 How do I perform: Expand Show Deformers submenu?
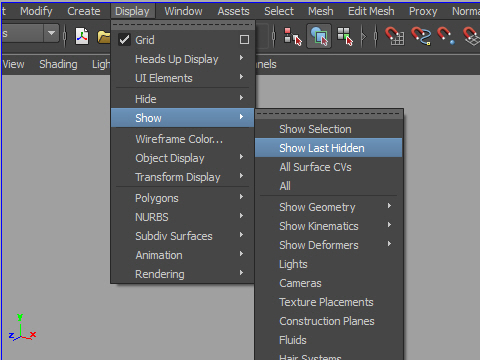click(x=329, y=245)
